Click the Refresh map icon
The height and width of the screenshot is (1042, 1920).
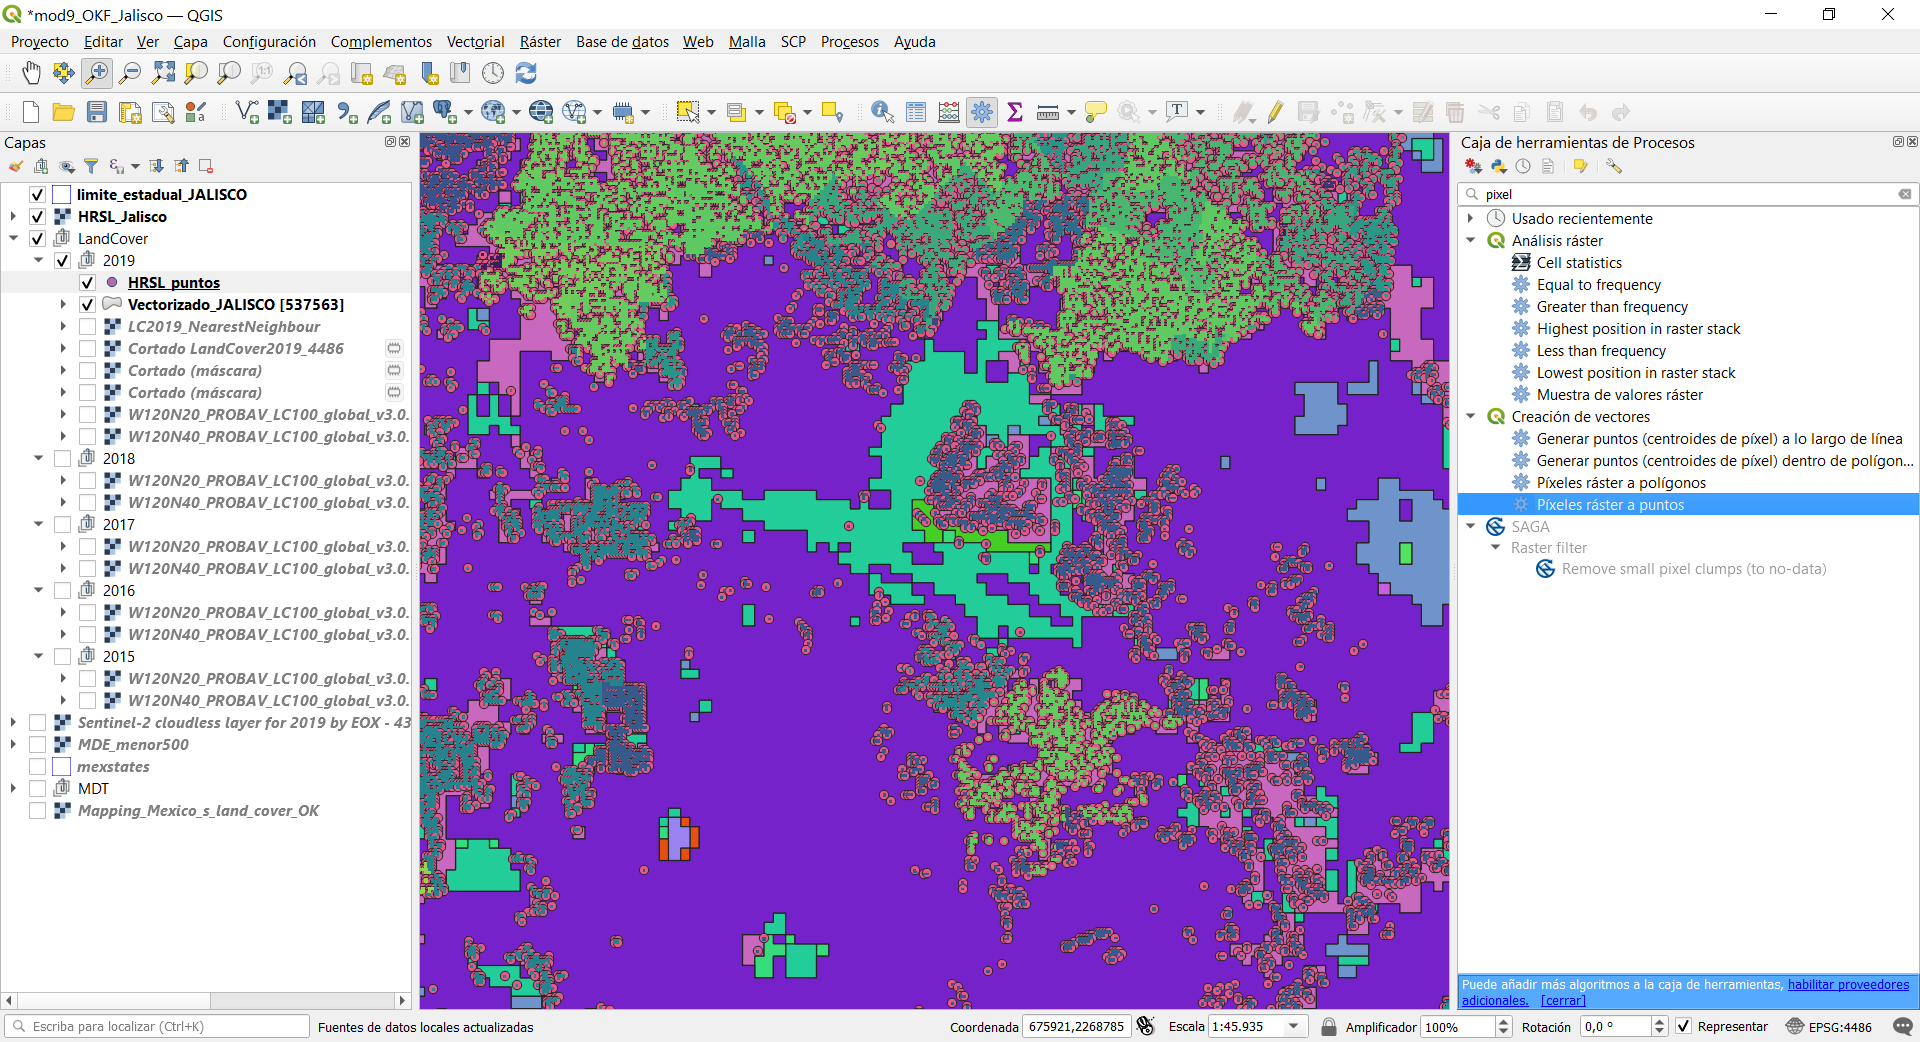tap(526, 73)
